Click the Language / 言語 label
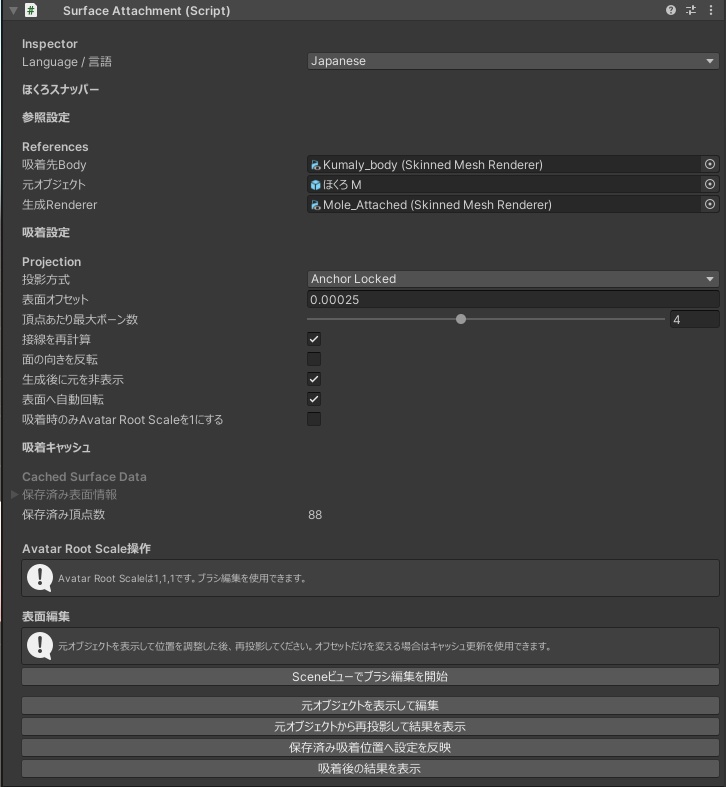Viewport: 726px width, 787px height. (67, 62)
